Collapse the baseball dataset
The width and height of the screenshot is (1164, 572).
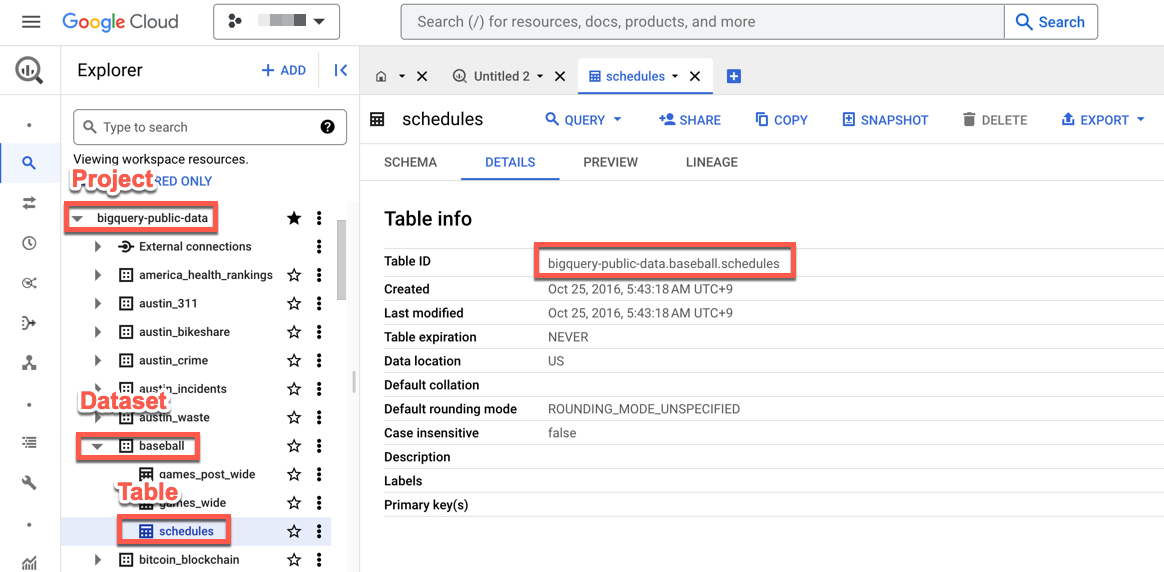point(97,447)
